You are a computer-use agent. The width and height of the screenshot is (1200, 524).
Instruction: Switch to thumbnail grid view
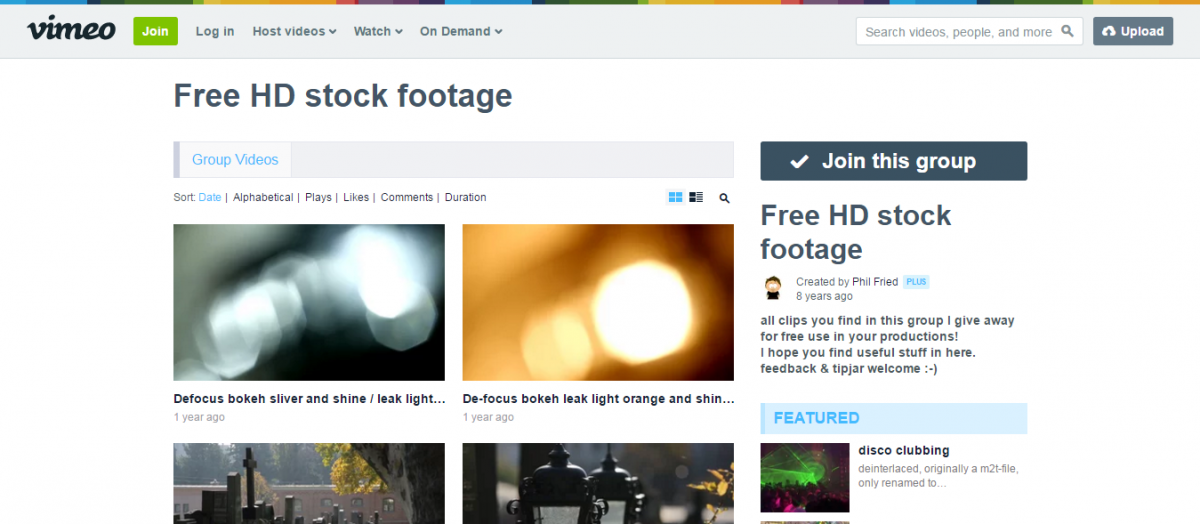pos(675,198)
